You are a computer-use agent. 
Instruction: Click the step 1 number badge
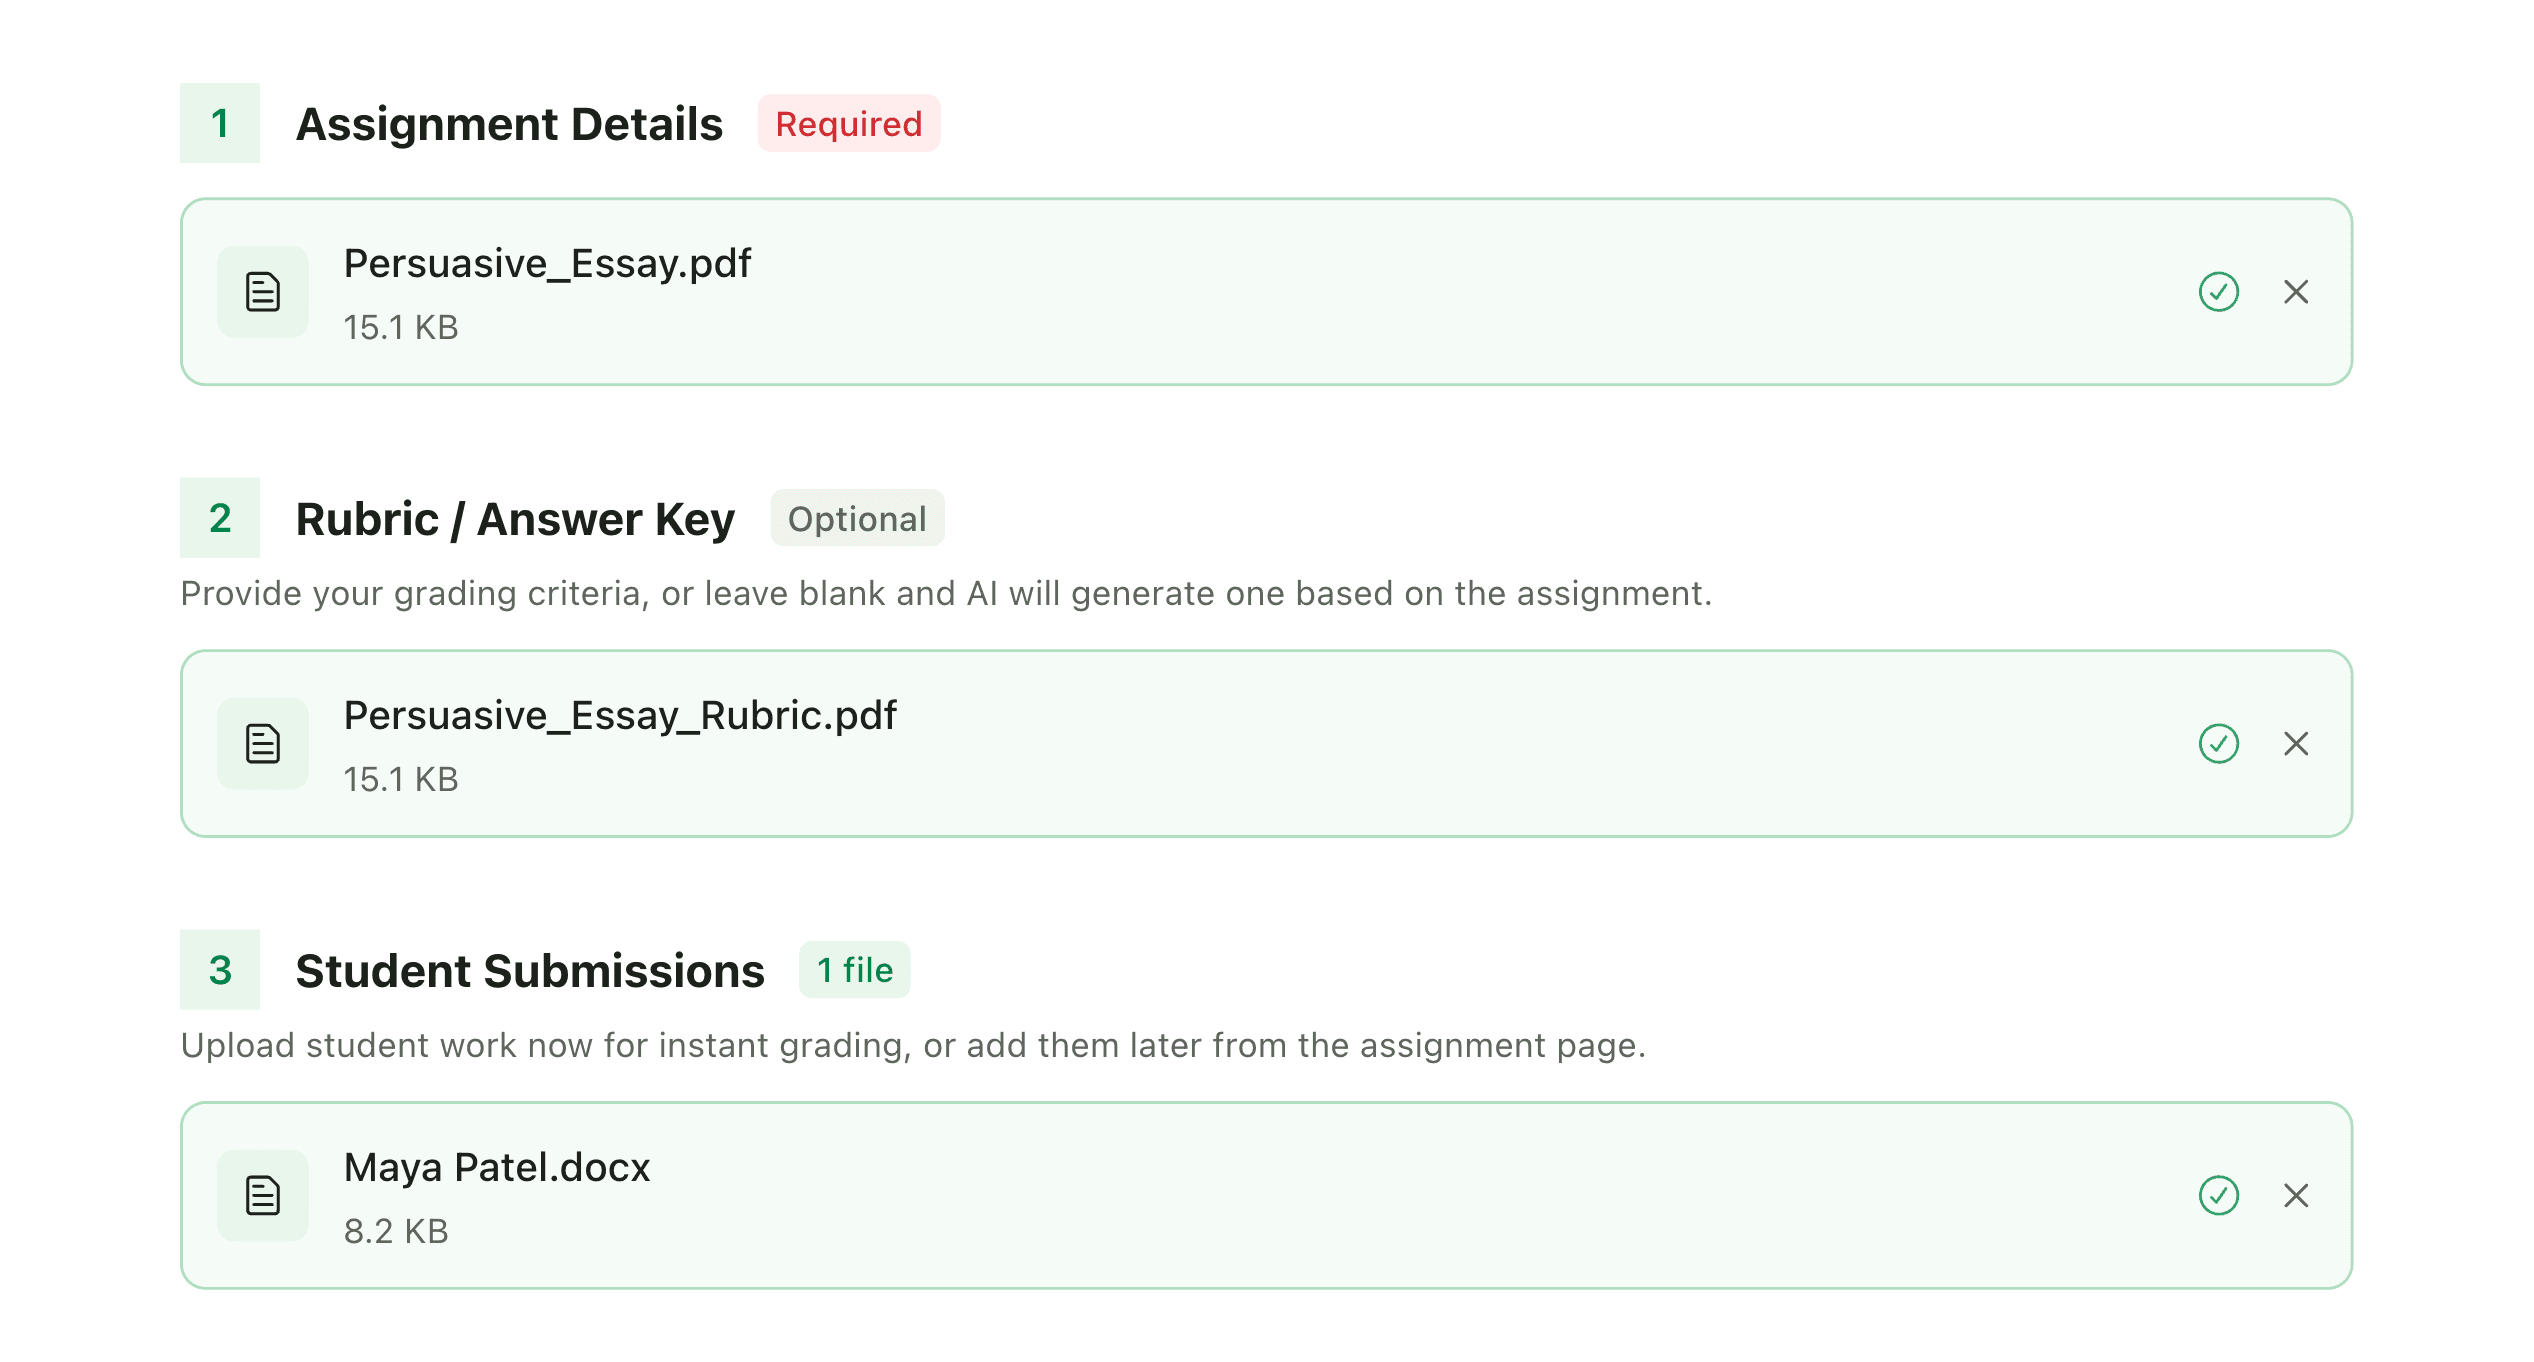coord(219,124)
